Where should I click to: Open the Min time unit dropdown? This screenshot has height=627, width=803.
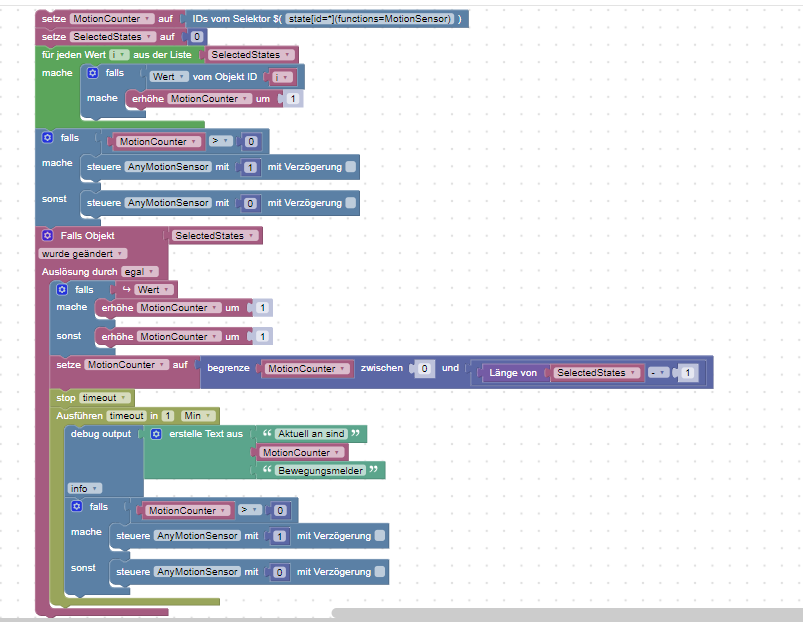(199, 415)
